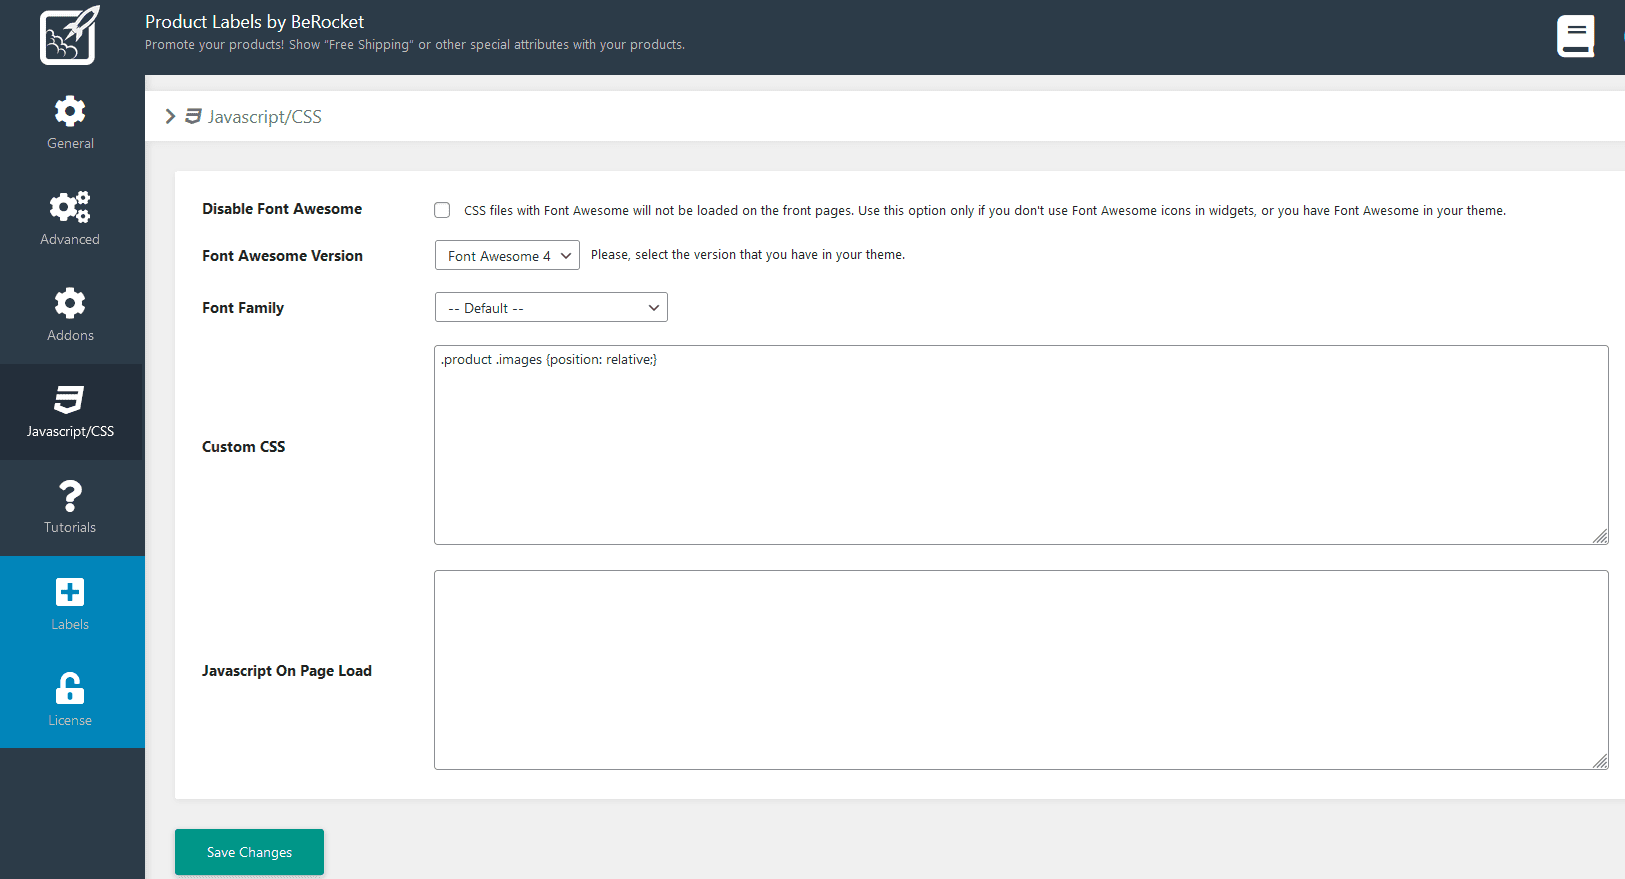The width and height of the screenshot is (1625, 879).
Task: Click the BeRocket rocket logo icon
Action: 69,35
